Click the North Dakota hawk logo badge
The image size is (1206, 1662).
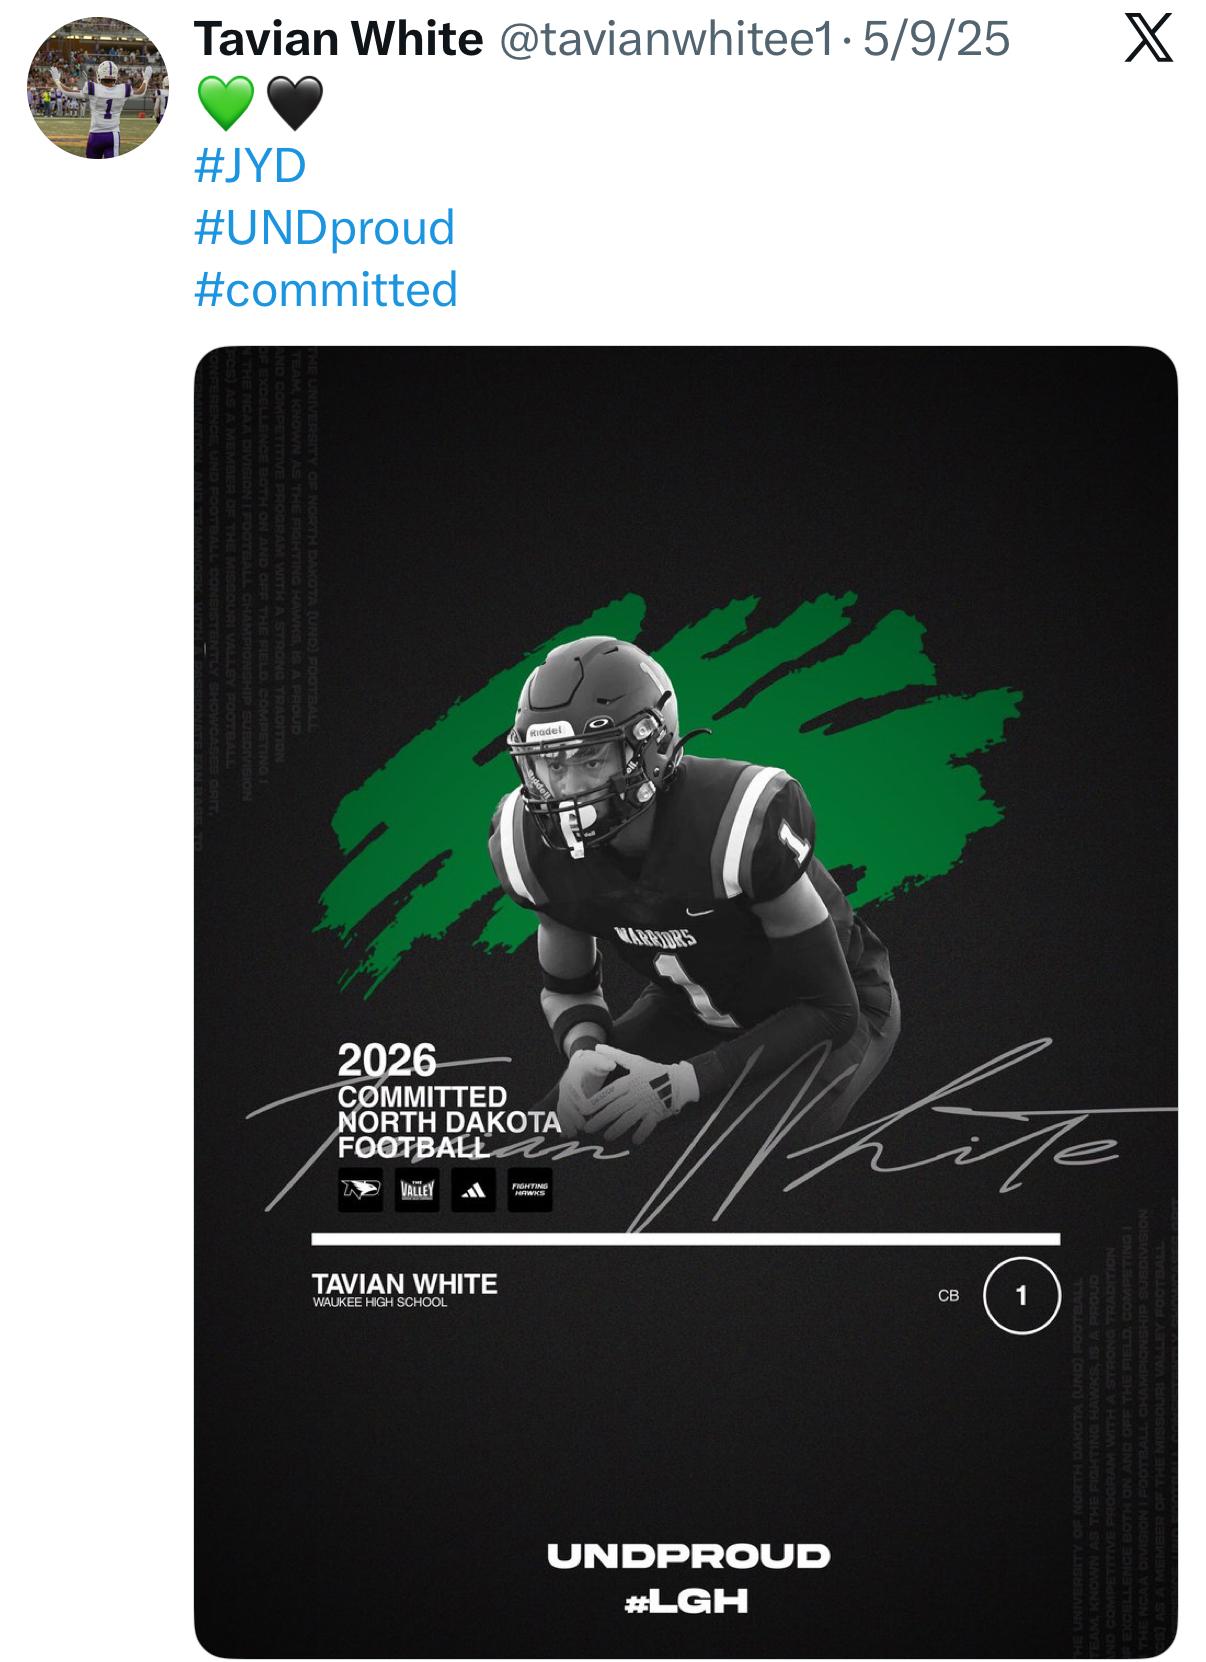pos(360,1190)
